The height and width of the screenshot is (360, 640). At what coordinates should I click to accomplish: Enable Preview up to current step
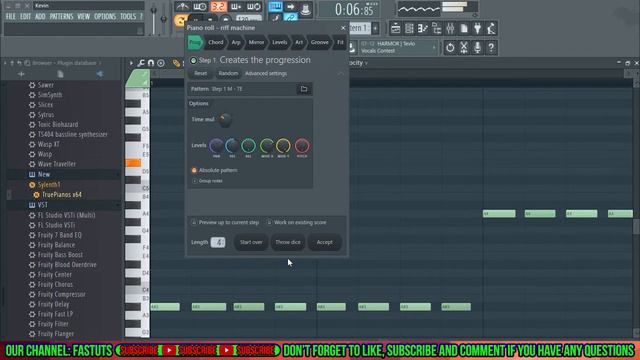tap(194, 222)
